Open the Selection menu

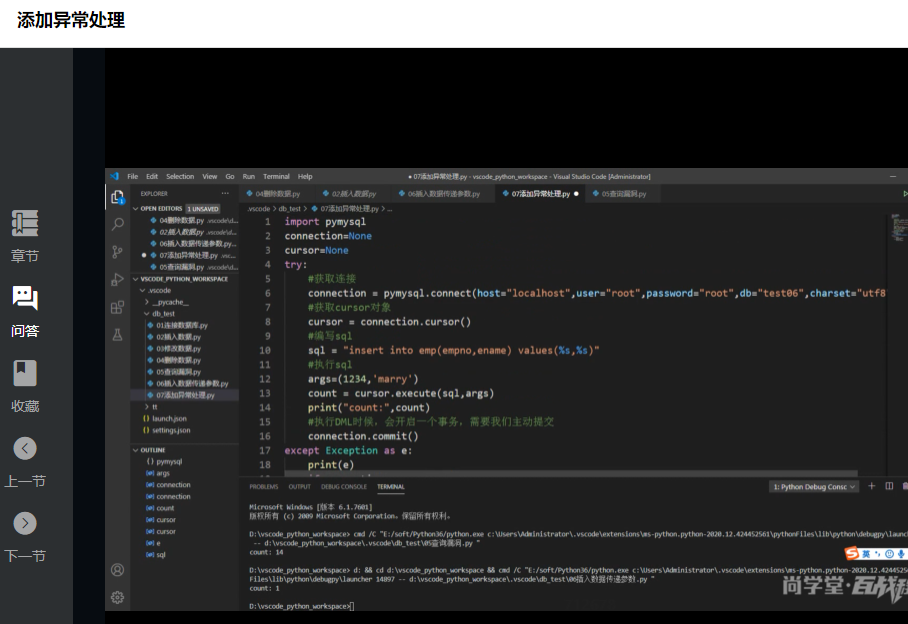point(180,177)
